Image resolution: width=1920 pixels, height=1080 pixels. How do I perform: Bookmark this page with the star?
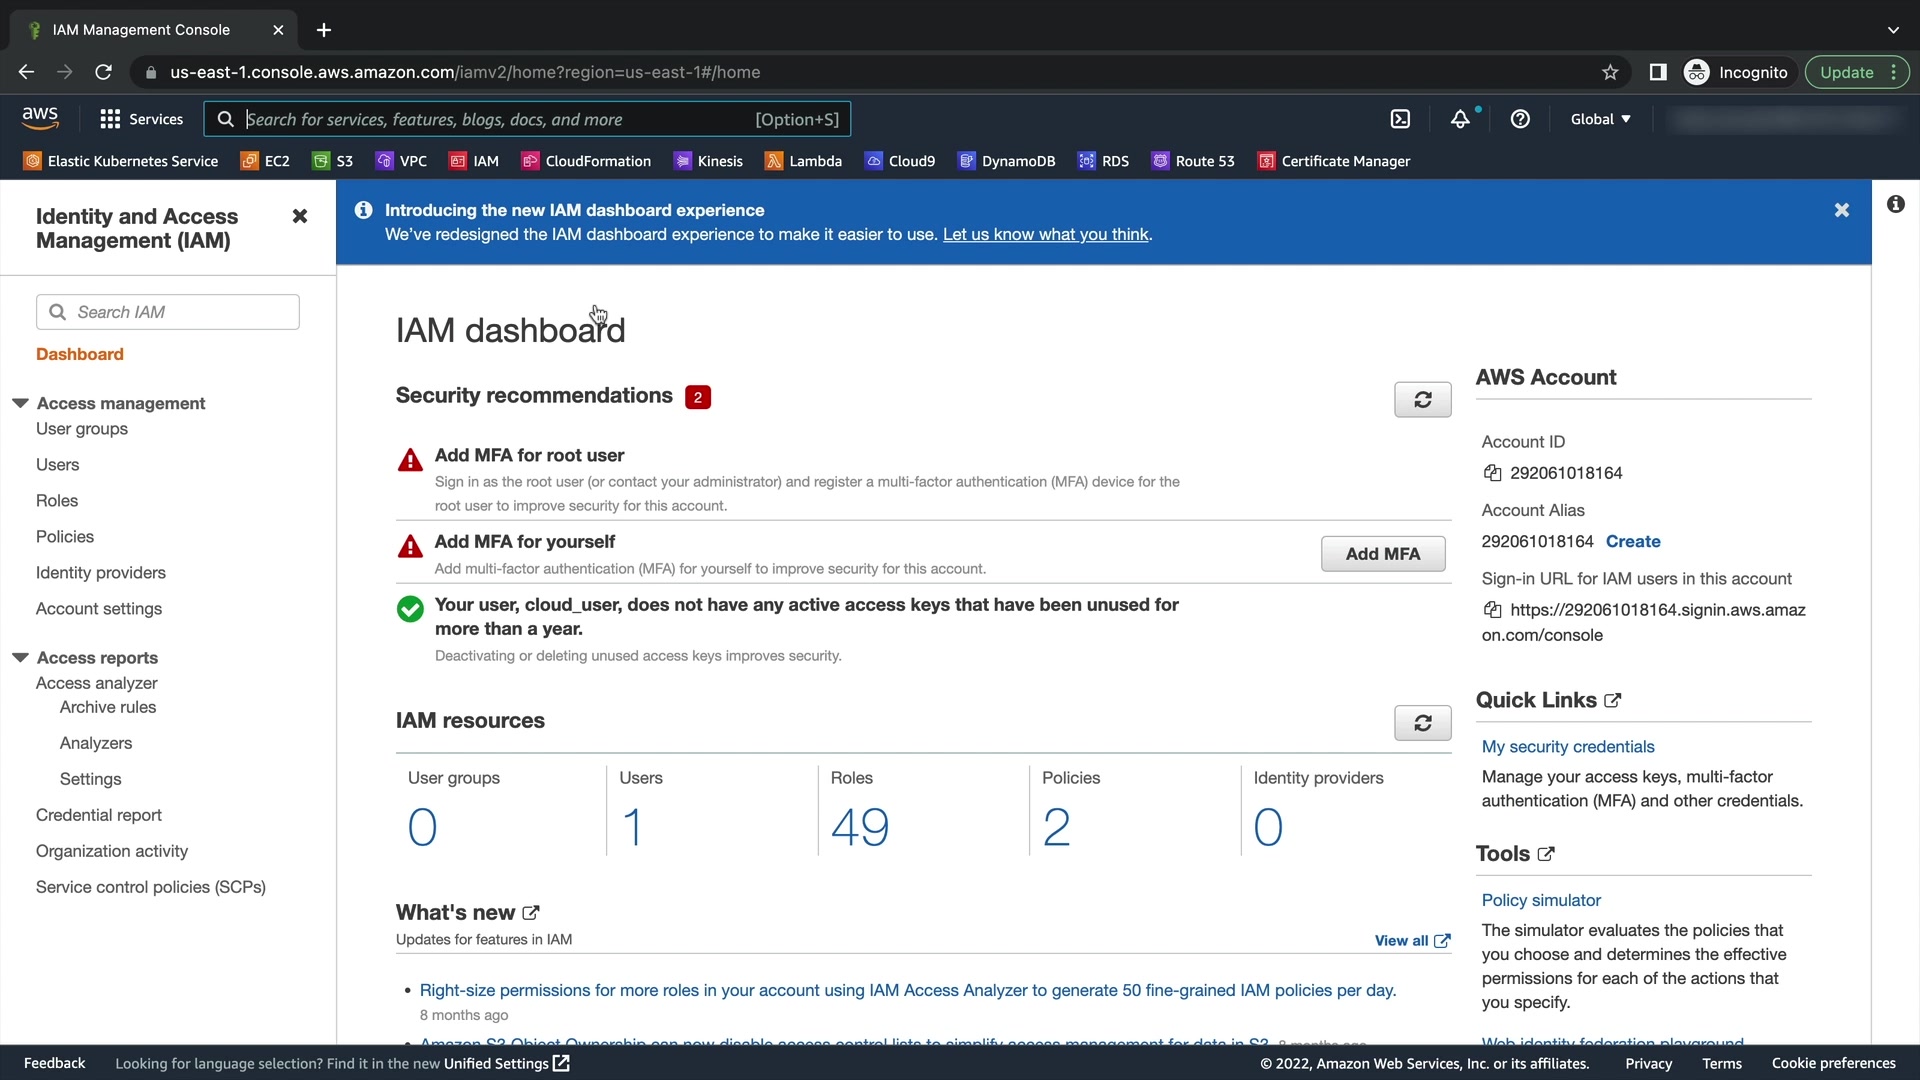1610,72
